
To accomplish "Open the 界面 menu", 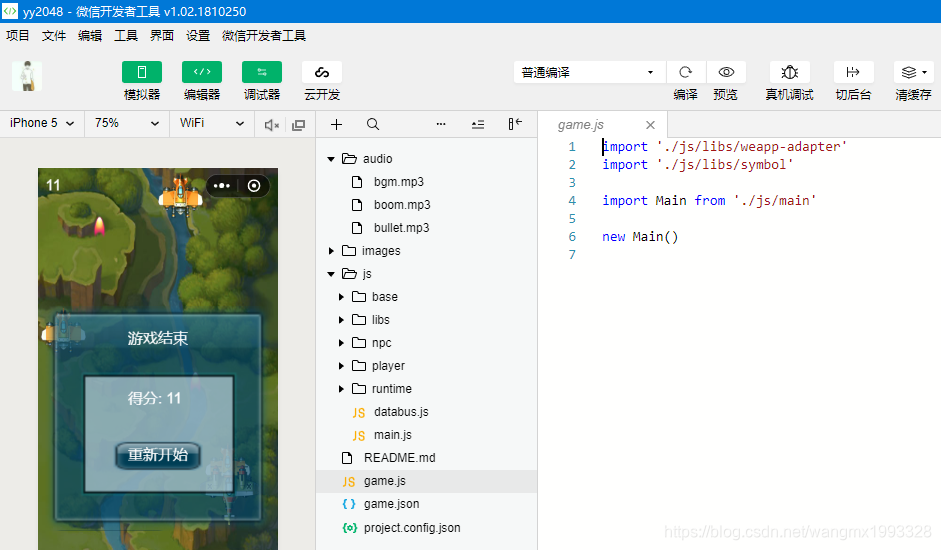I will coord(162,36).
